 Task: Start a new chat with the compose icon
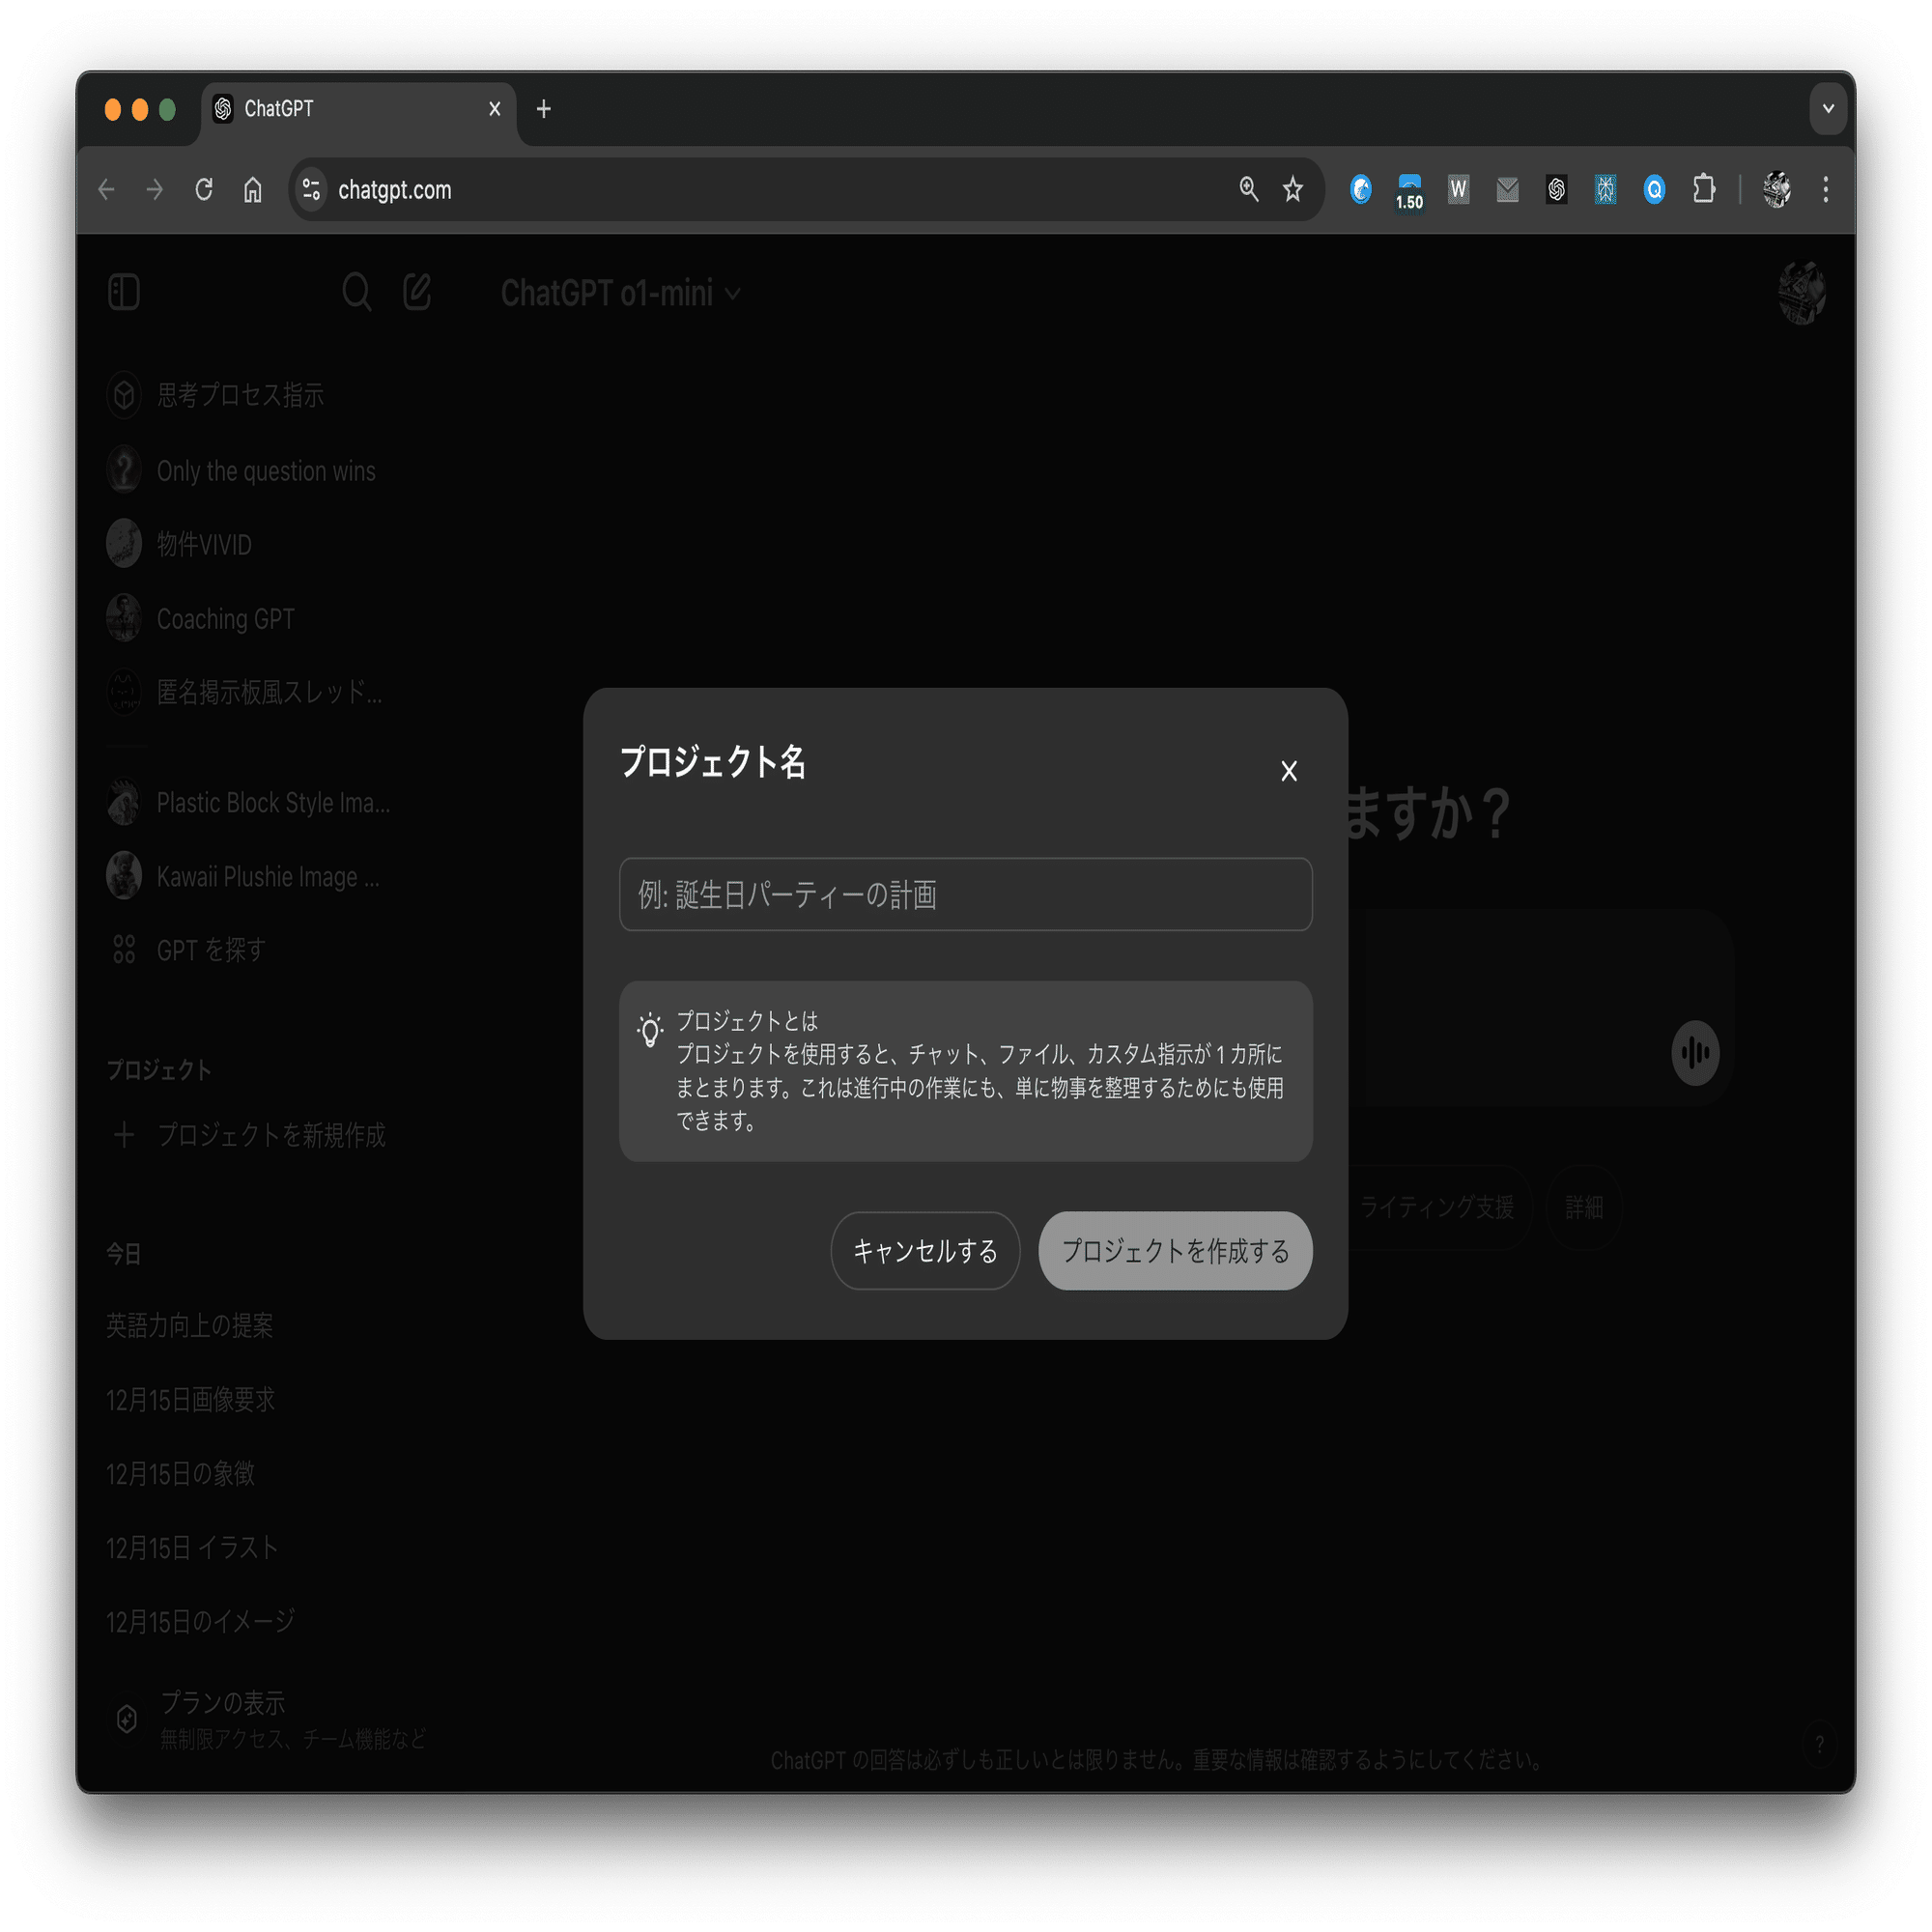[x=417, y=292]
